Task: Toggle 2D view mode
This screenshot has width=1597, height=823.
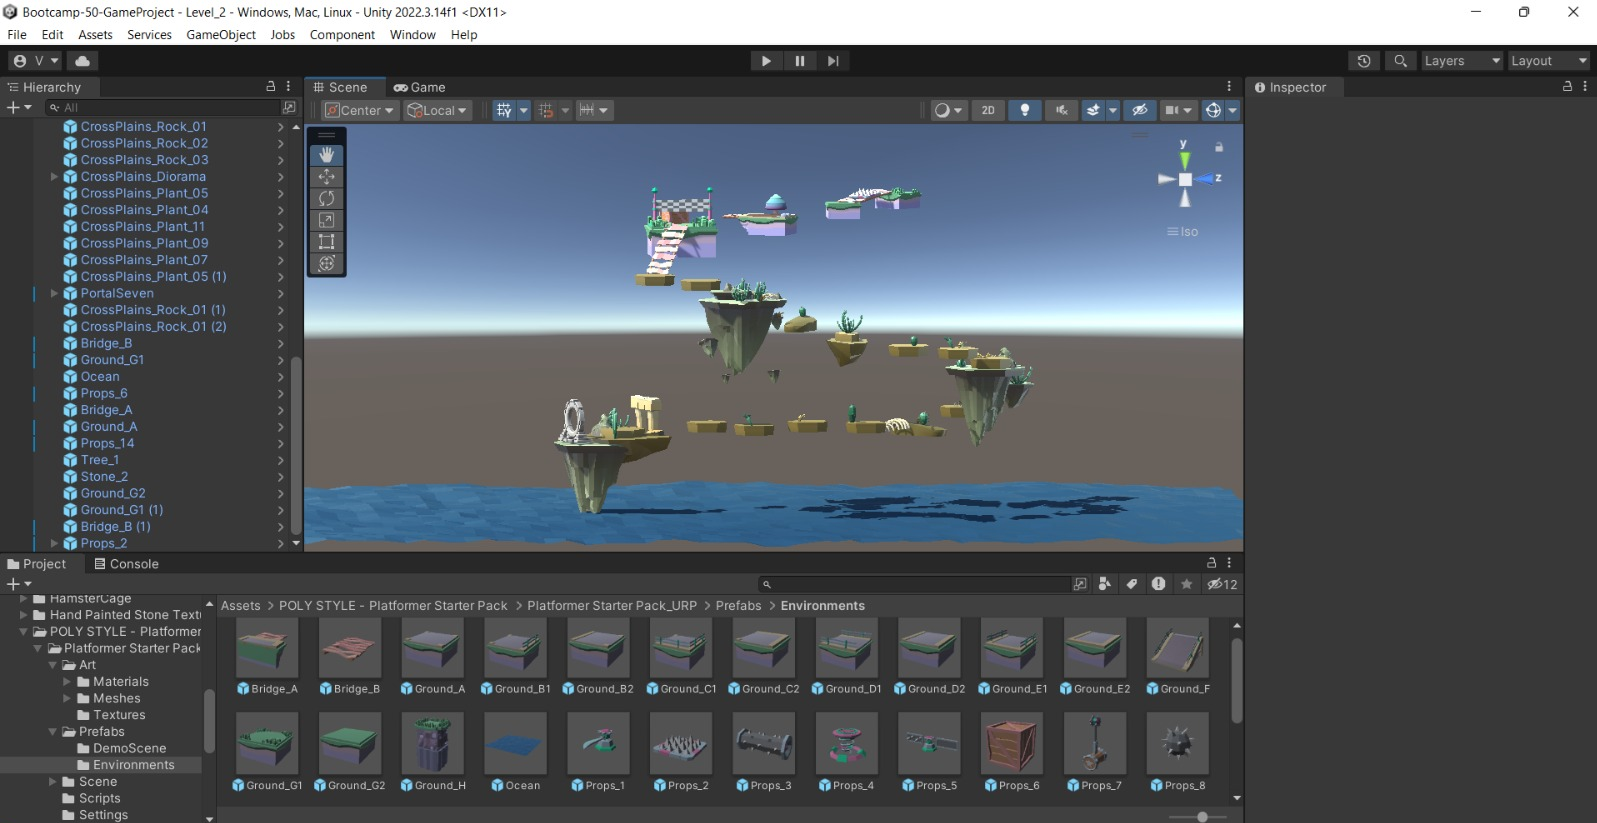Action: (x=988, y=110)
